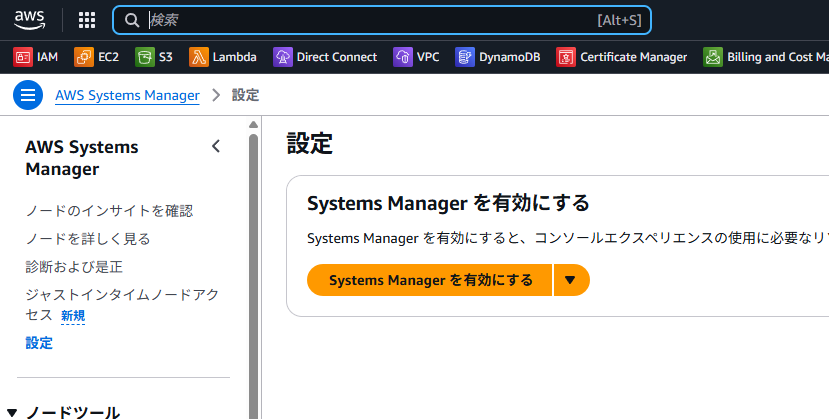This screenshot has width=829, height=419.
Task: Click the Lambda bookmark label
Action: pyautogui.click(x=235, y=57)
